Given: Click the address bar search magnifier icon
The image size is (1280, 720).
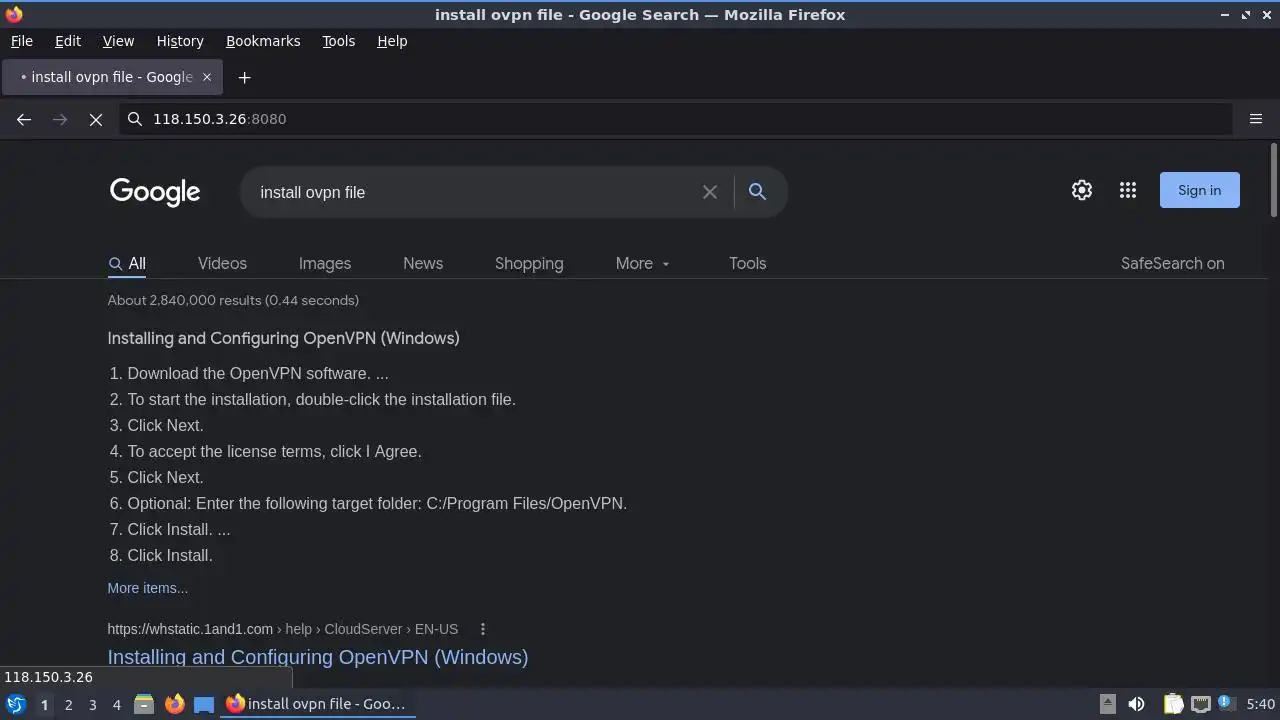Looking at the screenshot, I should pyautogui.click(x=135, y=119).
